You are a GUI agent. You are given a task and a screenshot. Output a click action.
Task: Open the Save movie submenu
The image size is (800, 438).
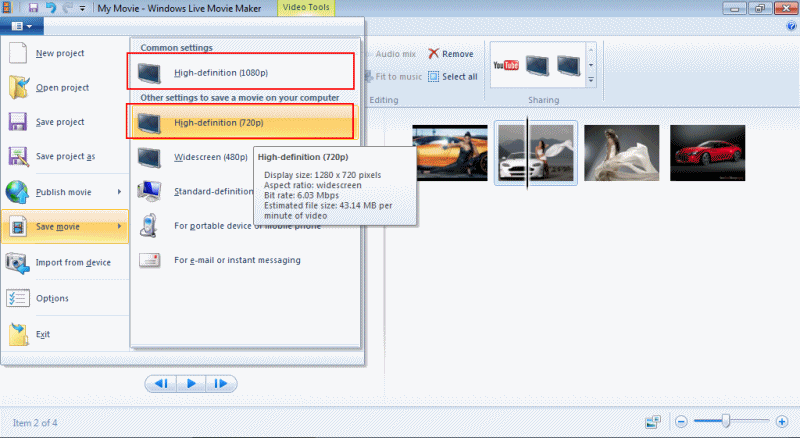coord(65,227)
